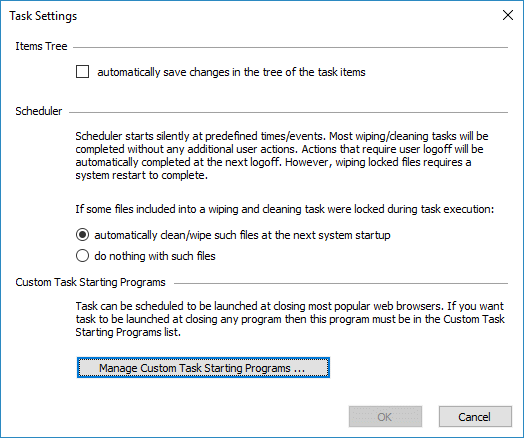Select automatically clean/wipe at next startup radio

tap(82, 235)
